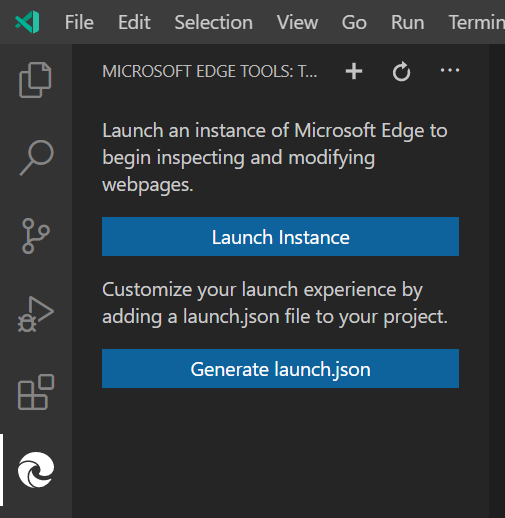505x518 pixels.
Task: Click the plus icon in the Targets header
Action: 354,71
